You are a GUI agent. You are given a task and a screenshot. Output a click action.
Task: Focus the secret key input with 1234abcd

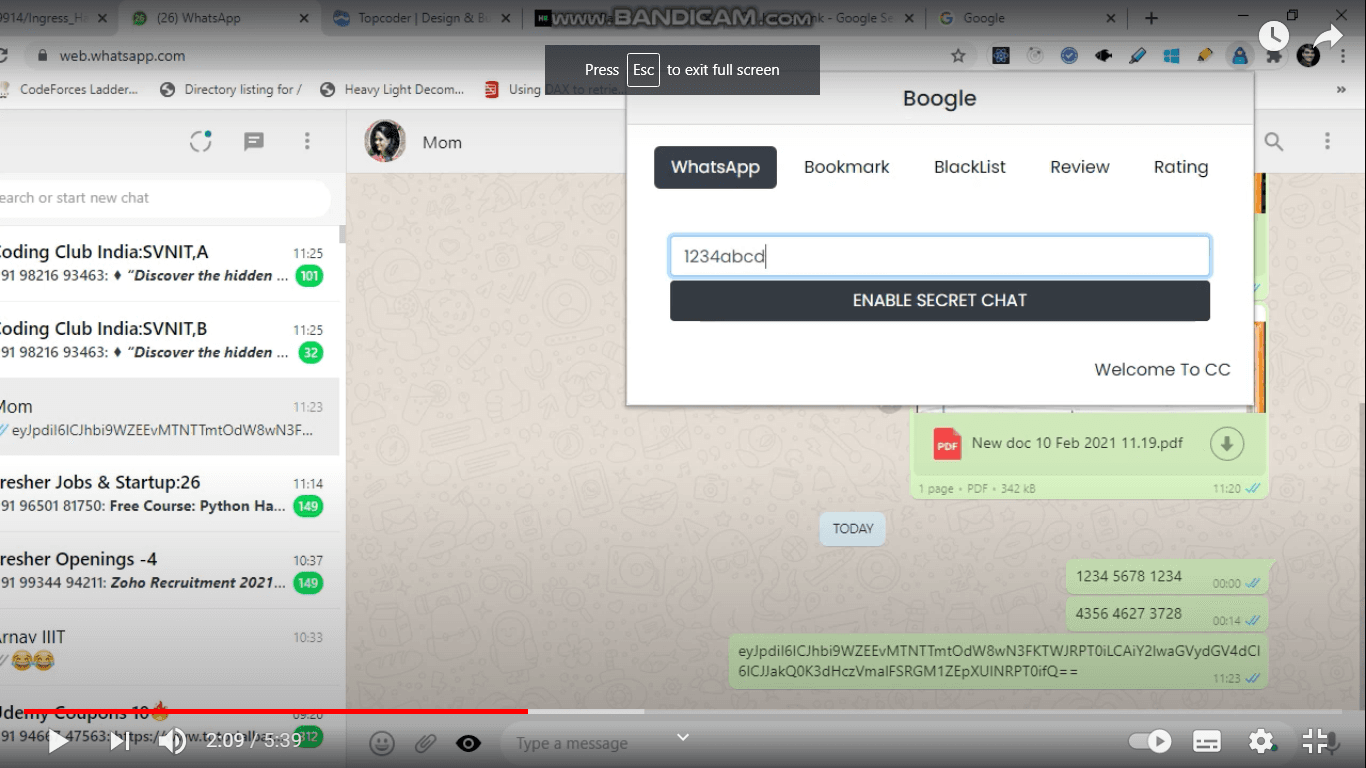coord(940,256)
